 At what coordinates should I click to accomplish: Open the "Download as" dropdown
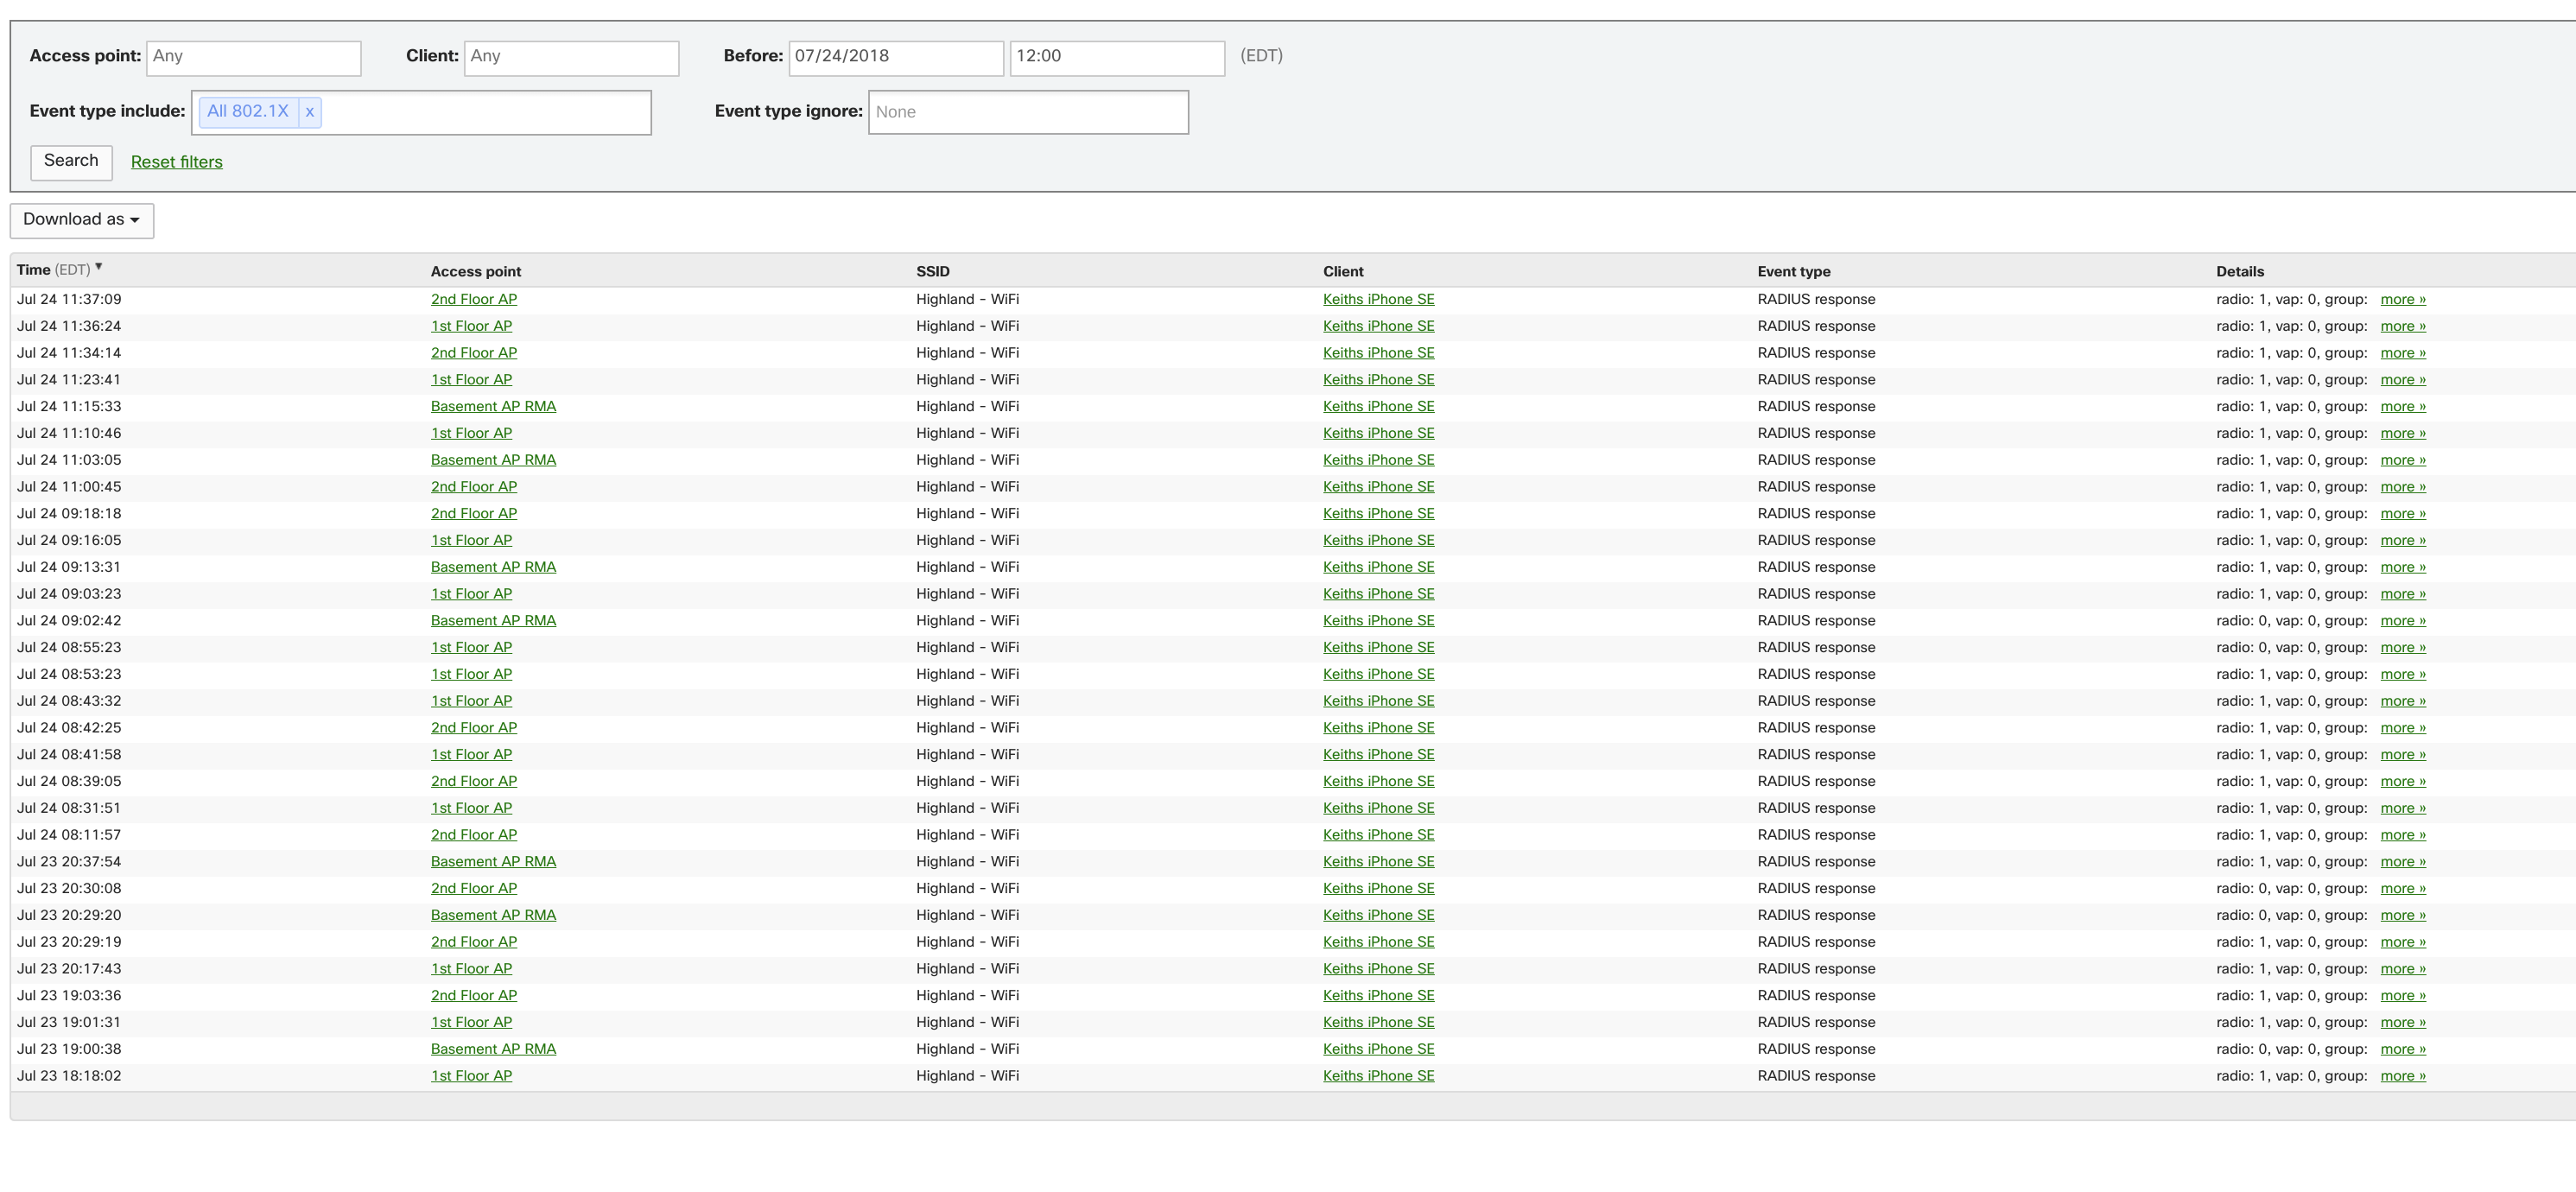tap(81, 219)
